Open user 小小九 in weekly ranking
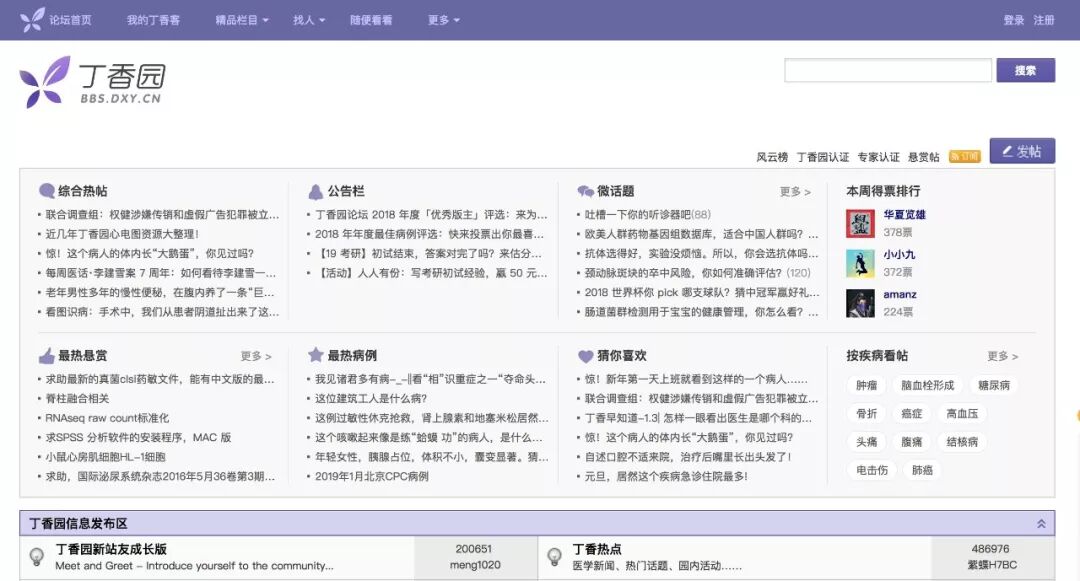 point(899,254)
